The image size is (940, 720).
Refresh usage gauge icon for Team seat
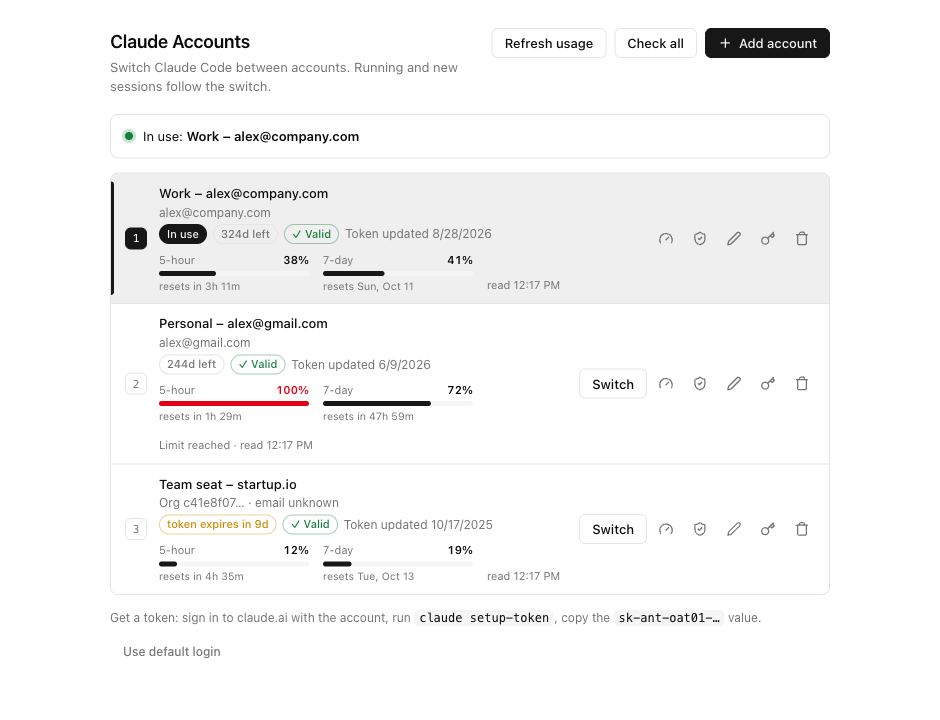coord(665,529)
